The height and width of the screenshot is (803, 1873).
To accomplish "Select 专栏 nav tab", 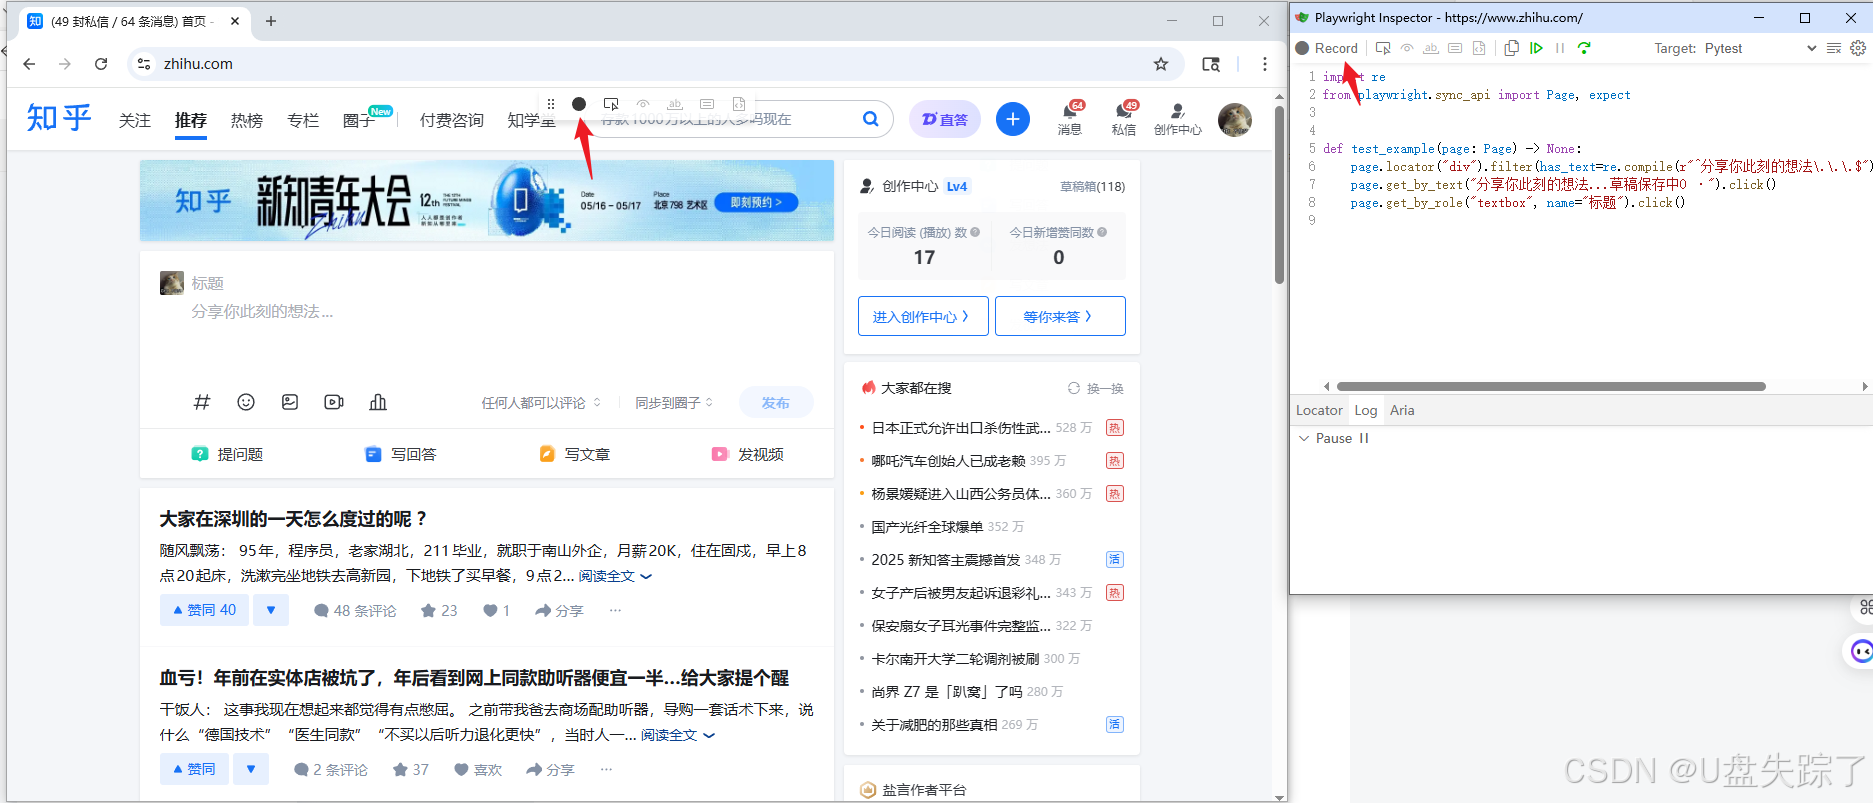I will click(303, 120).
